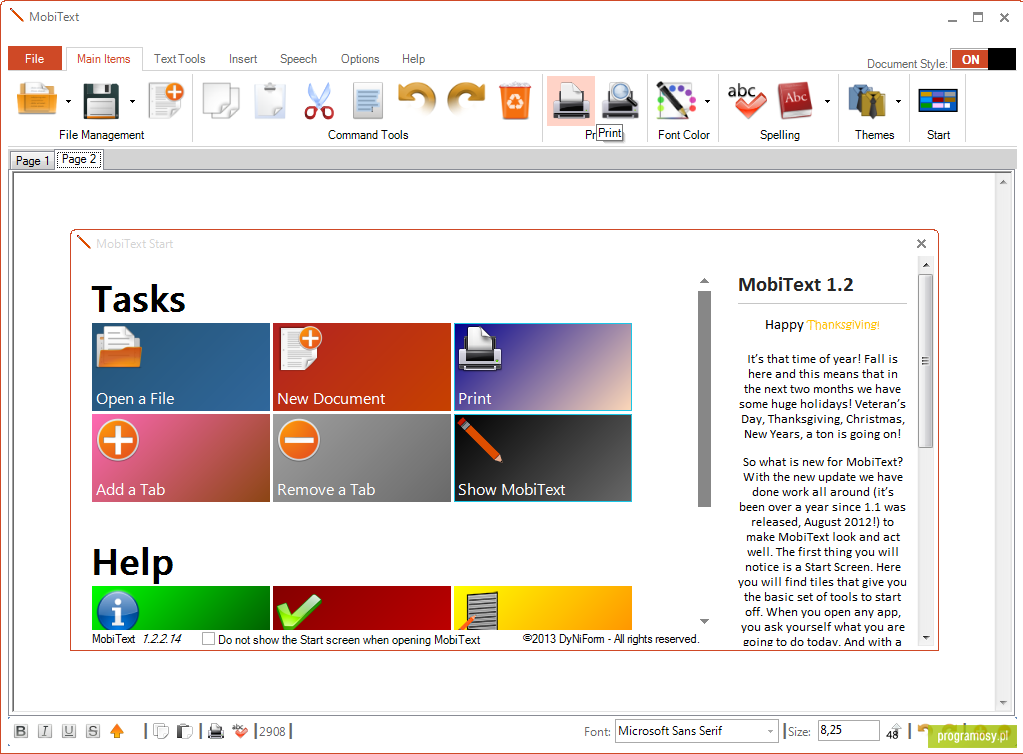Click the Select All document icon
1023x754 pixels.
pos(368,100)
